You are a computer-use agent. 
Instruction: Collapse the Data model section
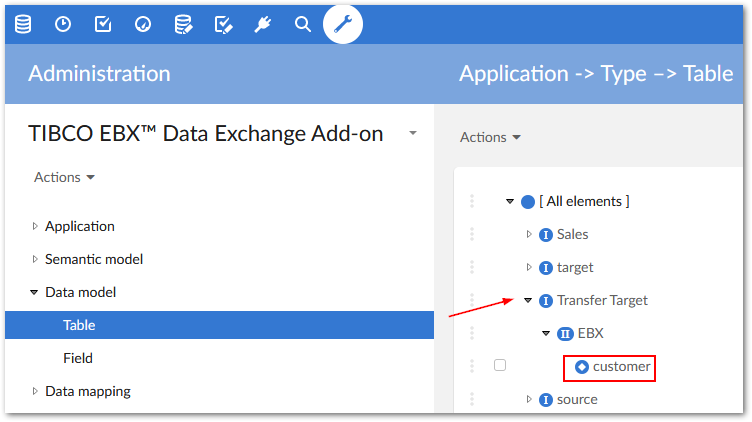34,292
